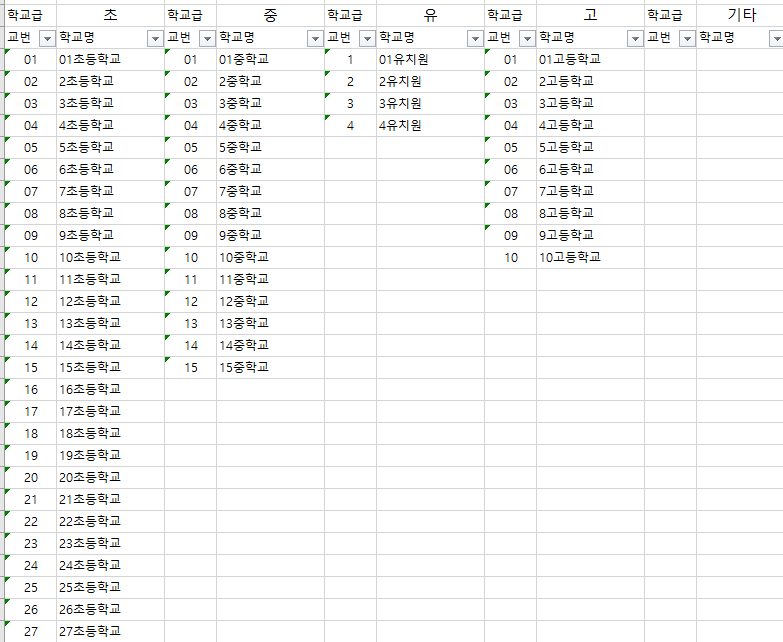Image resolution: width=783 pixels, height=642 pixels.
Task: Select the header cell 중
Action: [270, 15]
